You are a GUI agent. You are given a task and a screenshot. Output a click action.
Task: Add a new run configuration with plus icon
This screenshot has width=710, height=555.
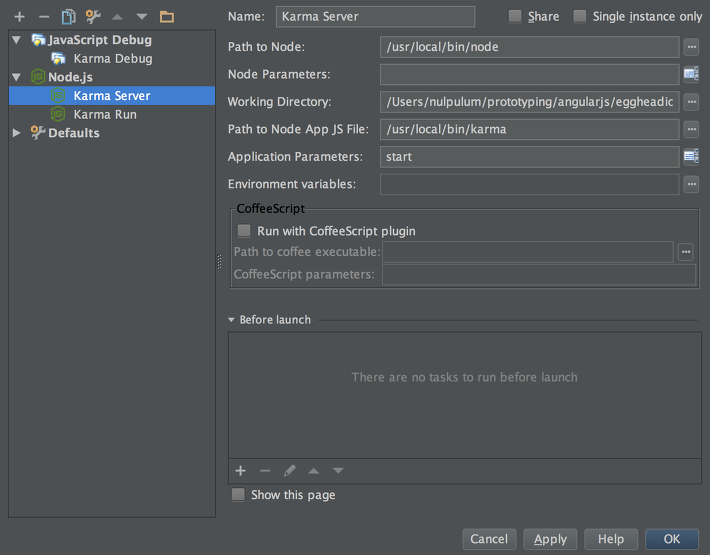(x=19, y=17)
